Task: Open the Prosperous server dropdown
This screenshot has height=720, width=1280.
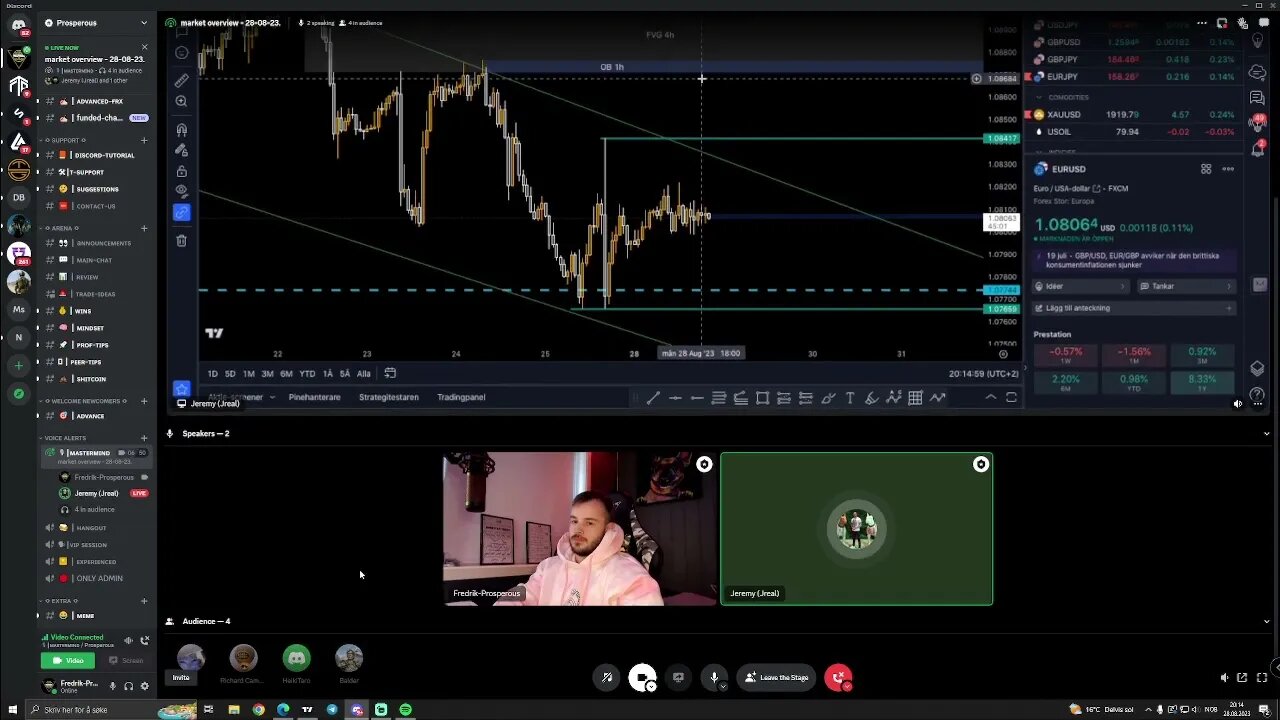Action: pos(97,22)
